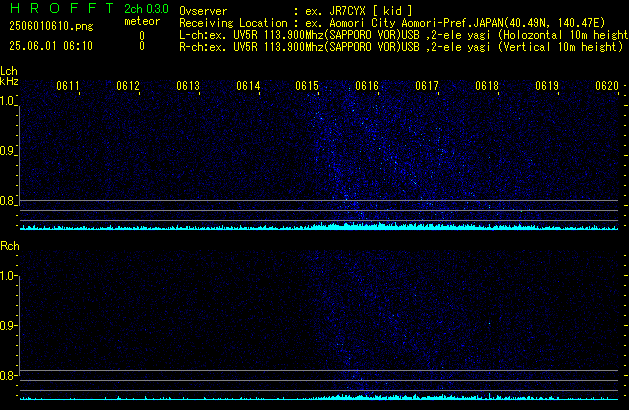Image resolution: width=629 pixels, height=410 pixels.
Task: Click the Rch channel label
Action: 10,246
